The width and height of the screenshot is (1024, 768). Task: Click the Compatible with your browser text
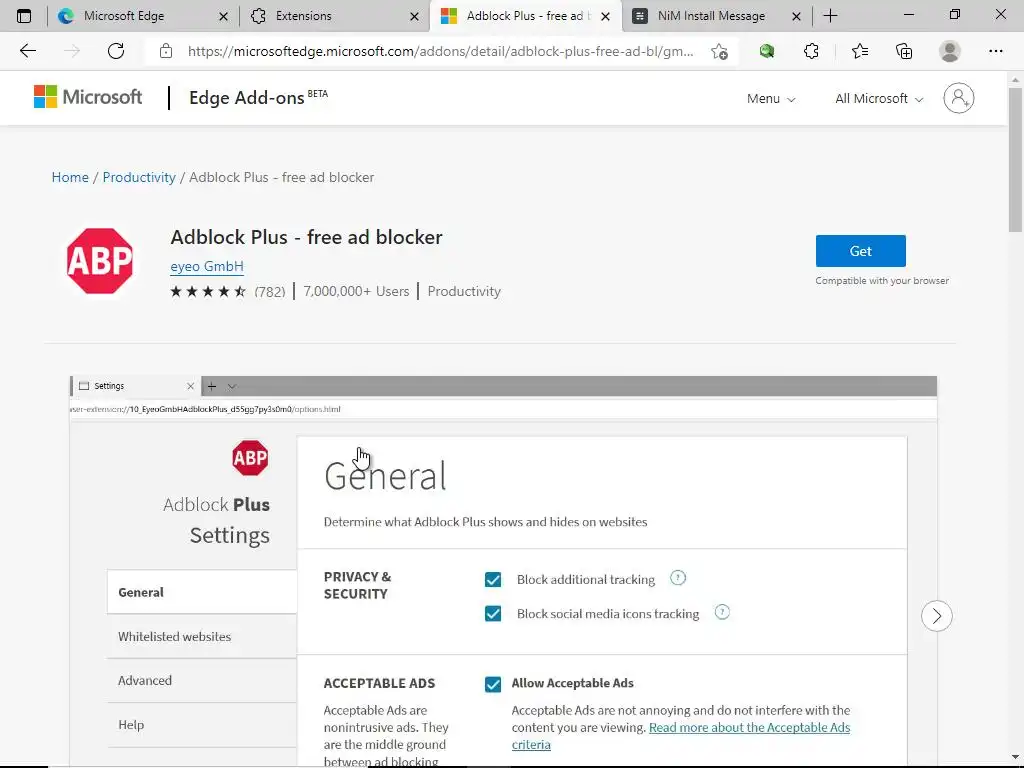pyautogui.click(x=882, y=281)
